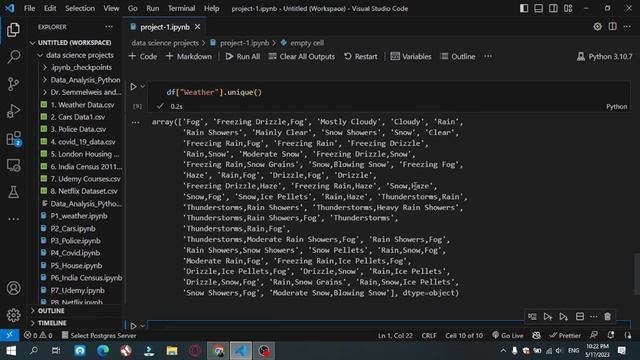Viewport: 640px width, 360px height.
Task: Click the notebook vertical scrollbar
Action: pos(637,273)
